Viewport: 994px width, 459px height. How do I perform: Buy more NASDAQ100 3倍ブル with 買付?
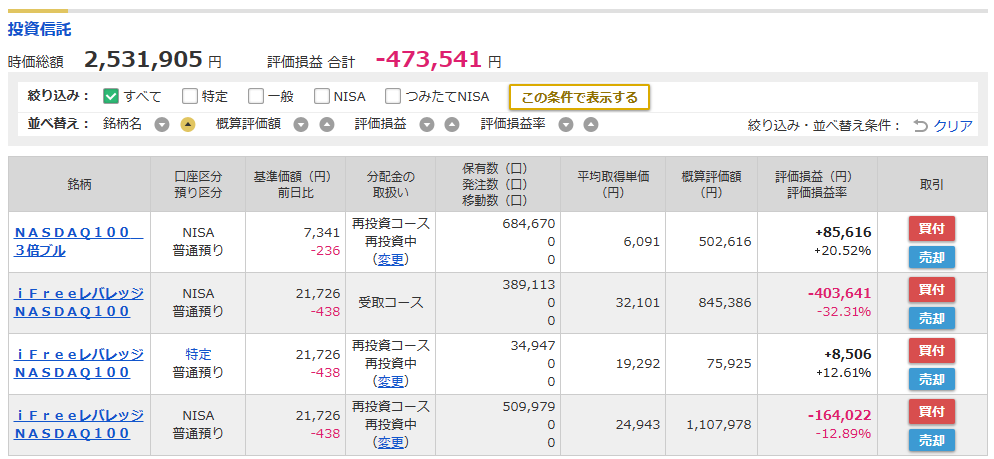pos(931,228)
